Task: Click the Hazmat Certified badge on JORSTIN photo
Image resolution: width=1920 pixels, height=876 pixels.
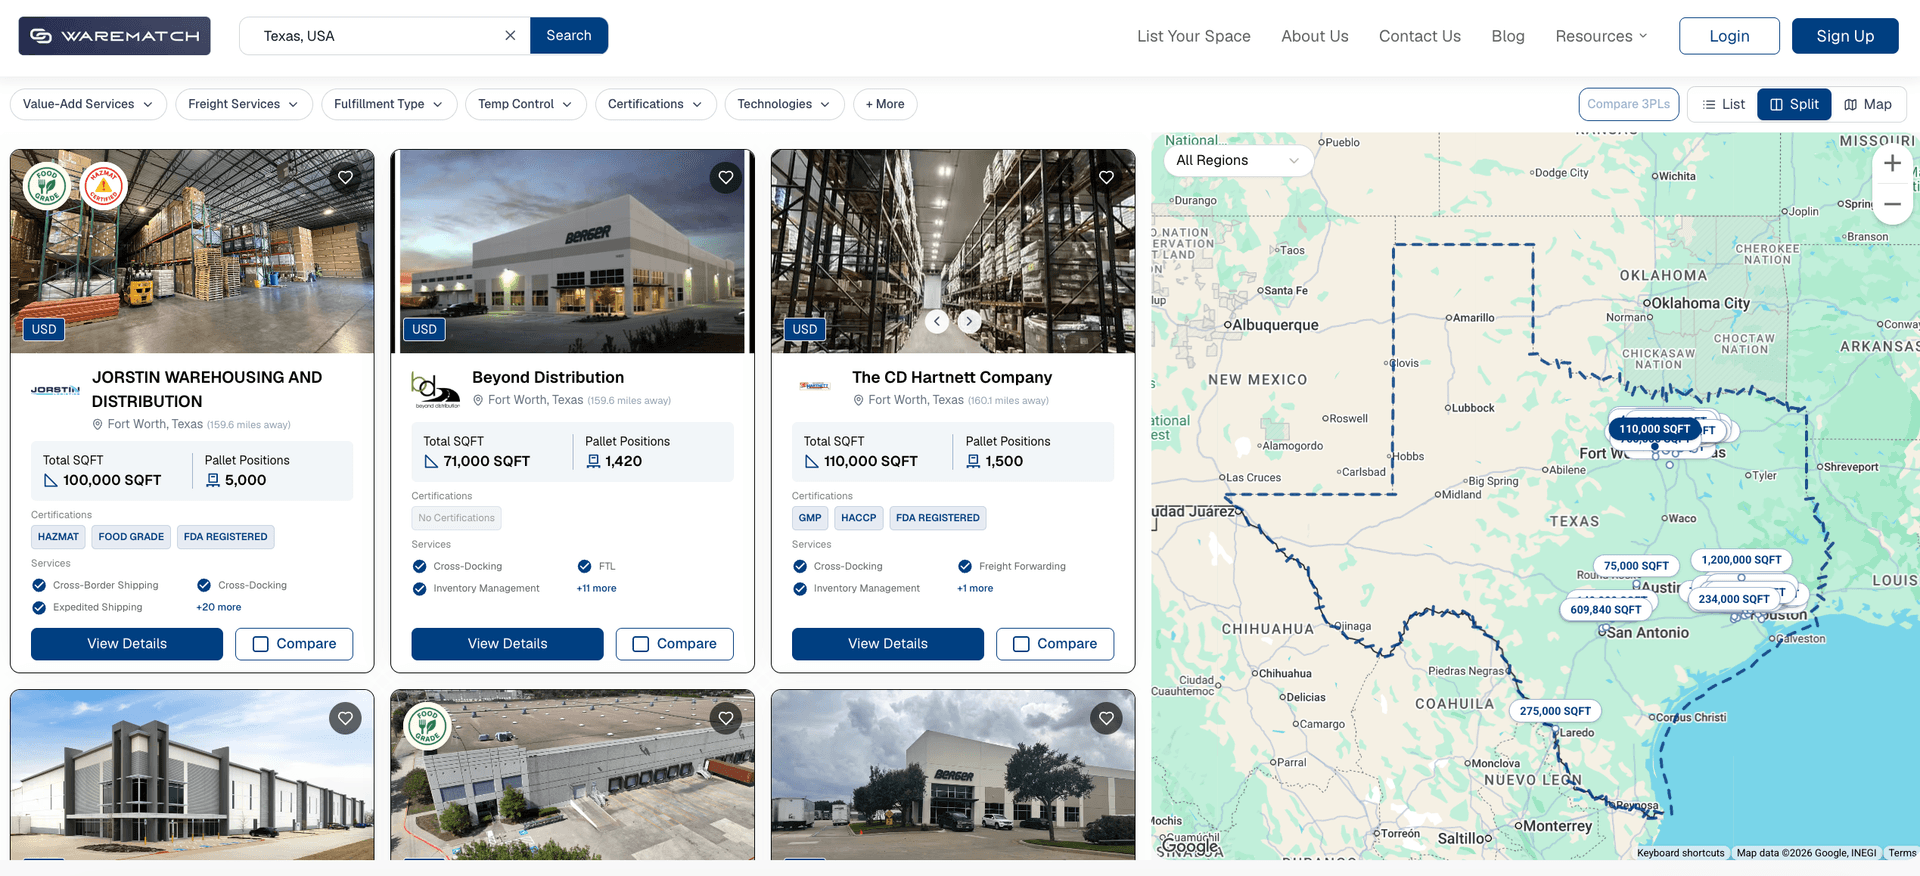Action: (103, 186)
